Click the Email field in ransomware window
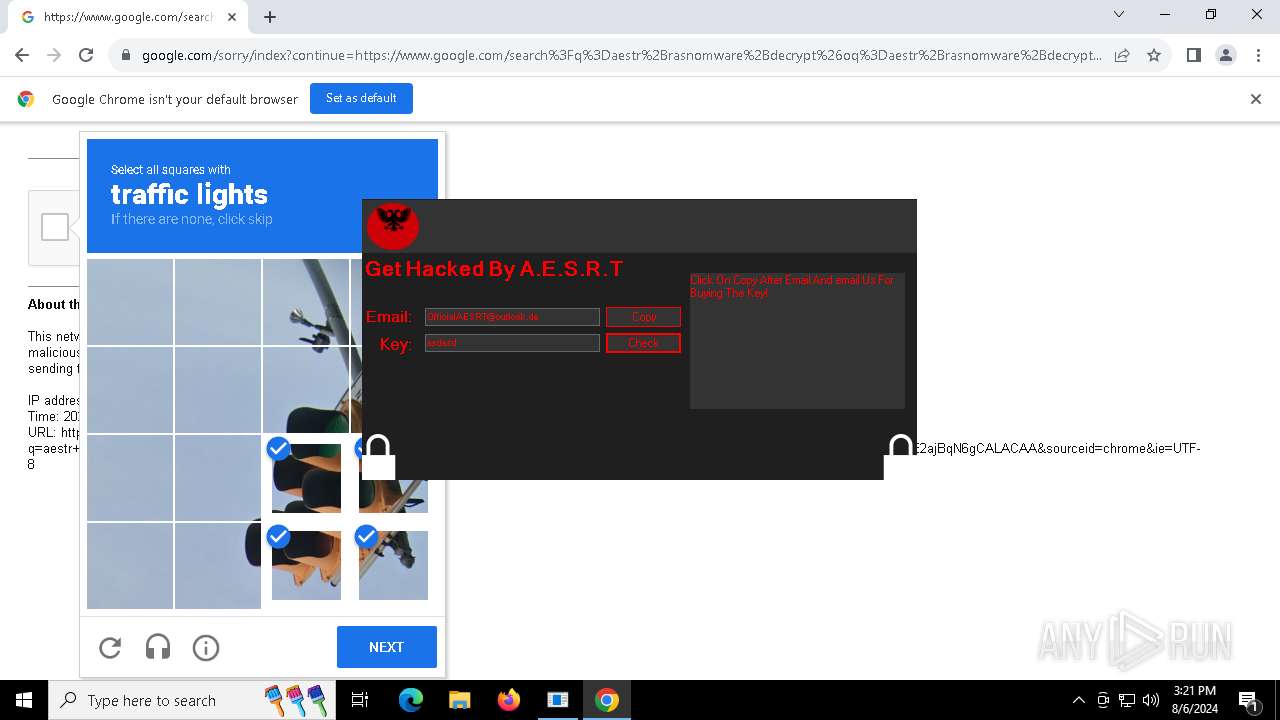The width and height of the screenshot is (1280, 720). pos(512,317)
